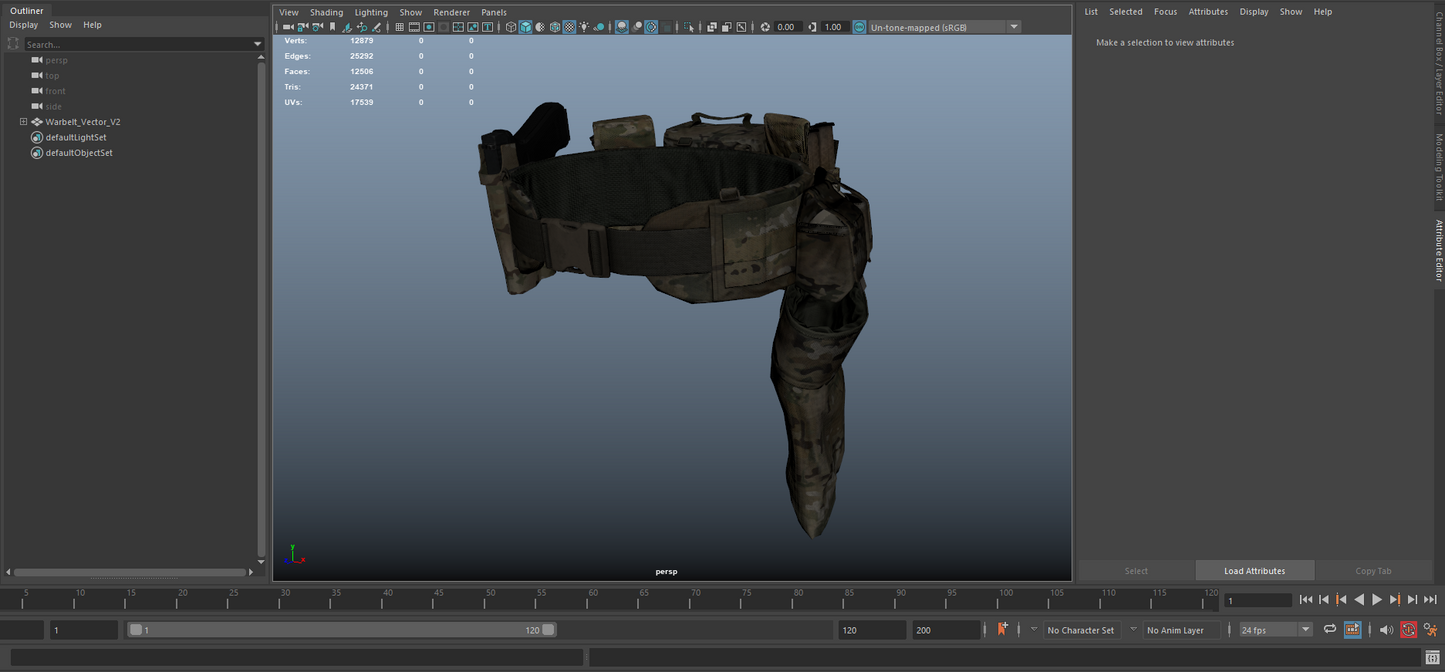Open the Shading menu in viewport
The image size is (1445, 672).
tap(326, 12)
